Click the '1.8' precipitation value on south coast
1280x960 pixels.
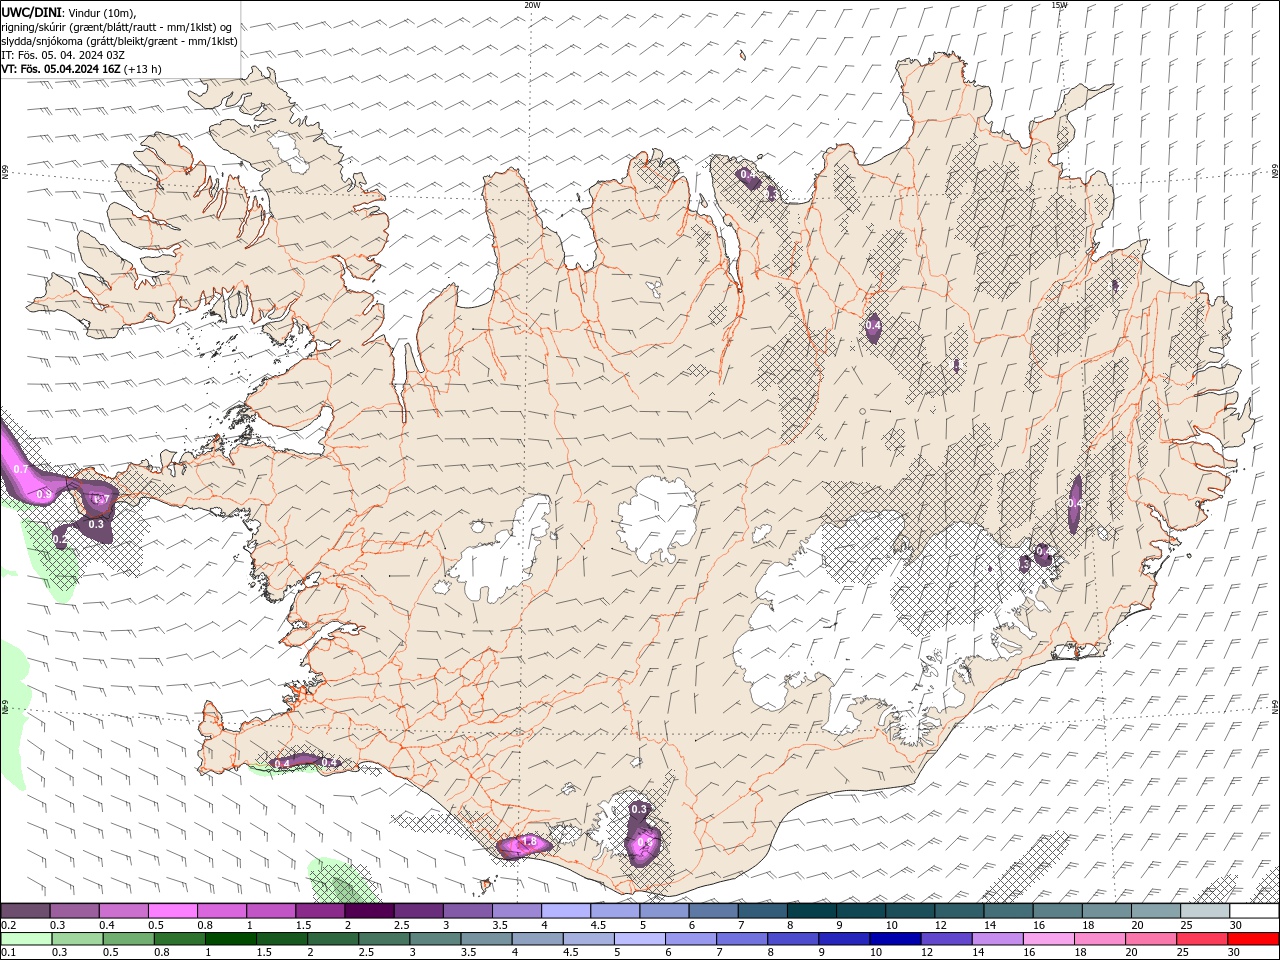530,843
